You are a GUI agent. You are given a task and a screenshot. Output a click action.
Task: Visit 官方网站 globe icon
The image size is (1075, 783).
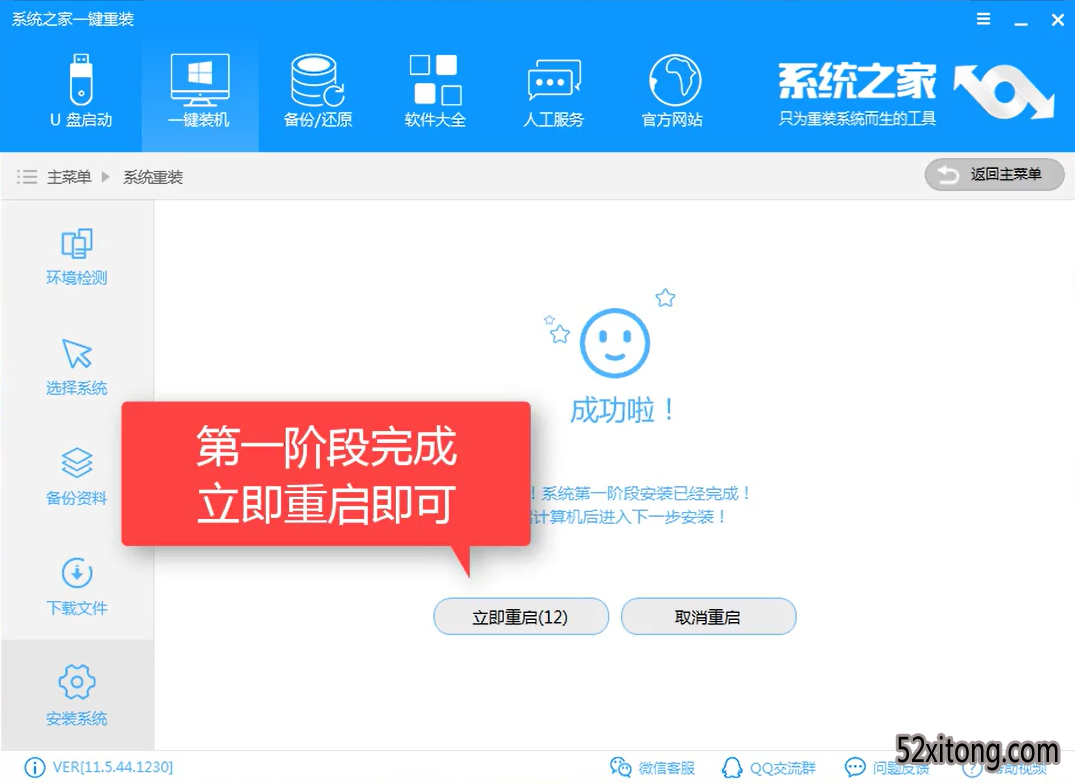(x=675, y=80)
